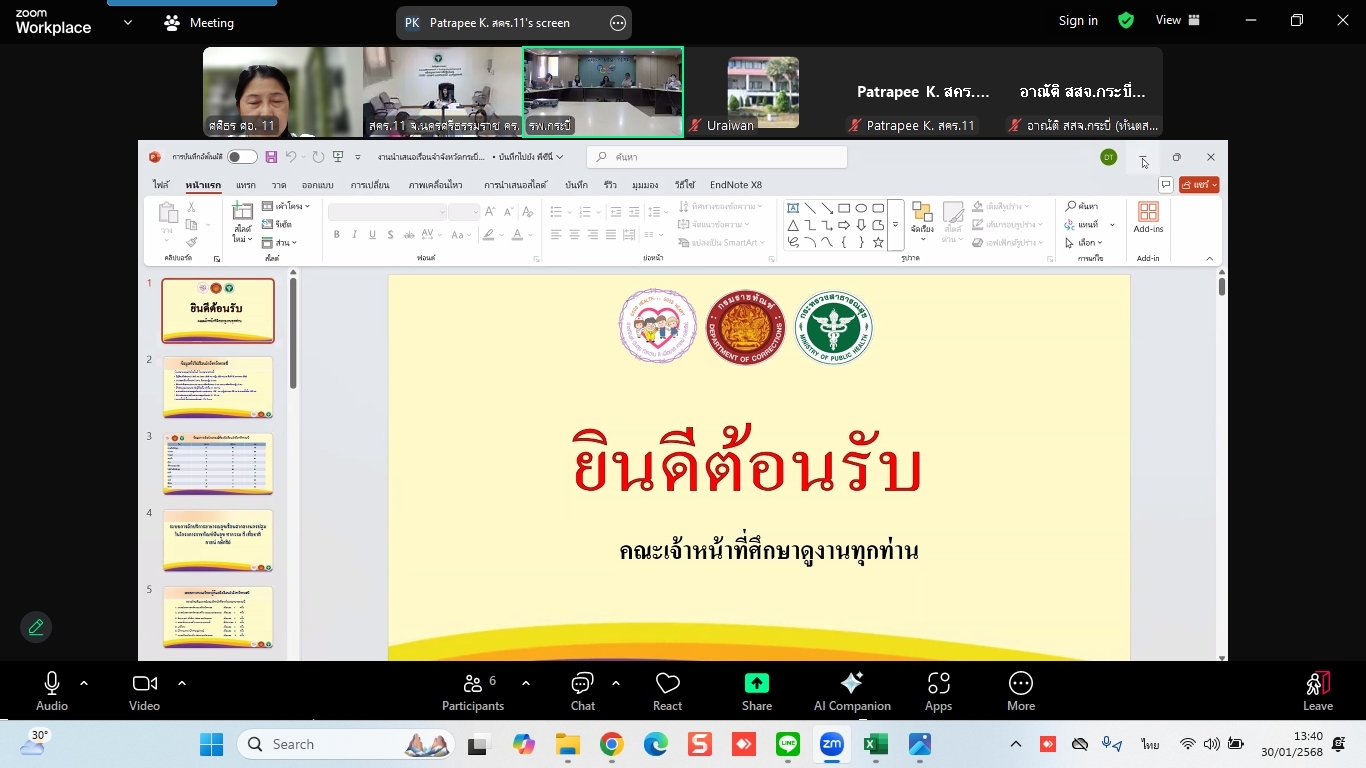
Task: Click the green Share screen button
Action: (757, 691)
